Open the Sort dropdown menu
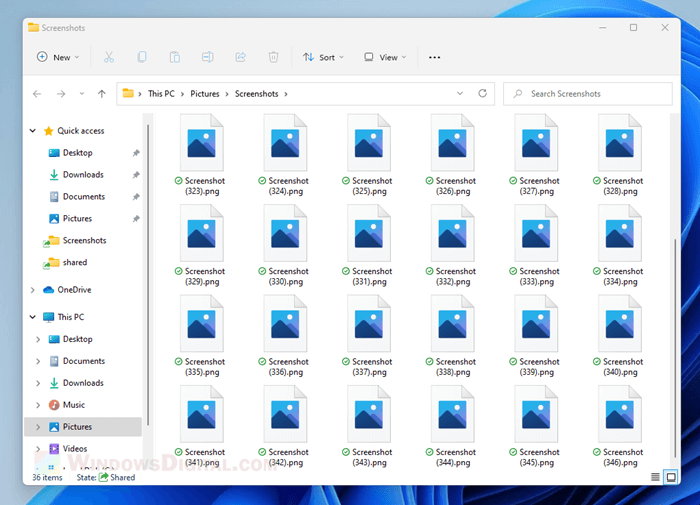This screenshot has width=700, height=505. (324, 57)
